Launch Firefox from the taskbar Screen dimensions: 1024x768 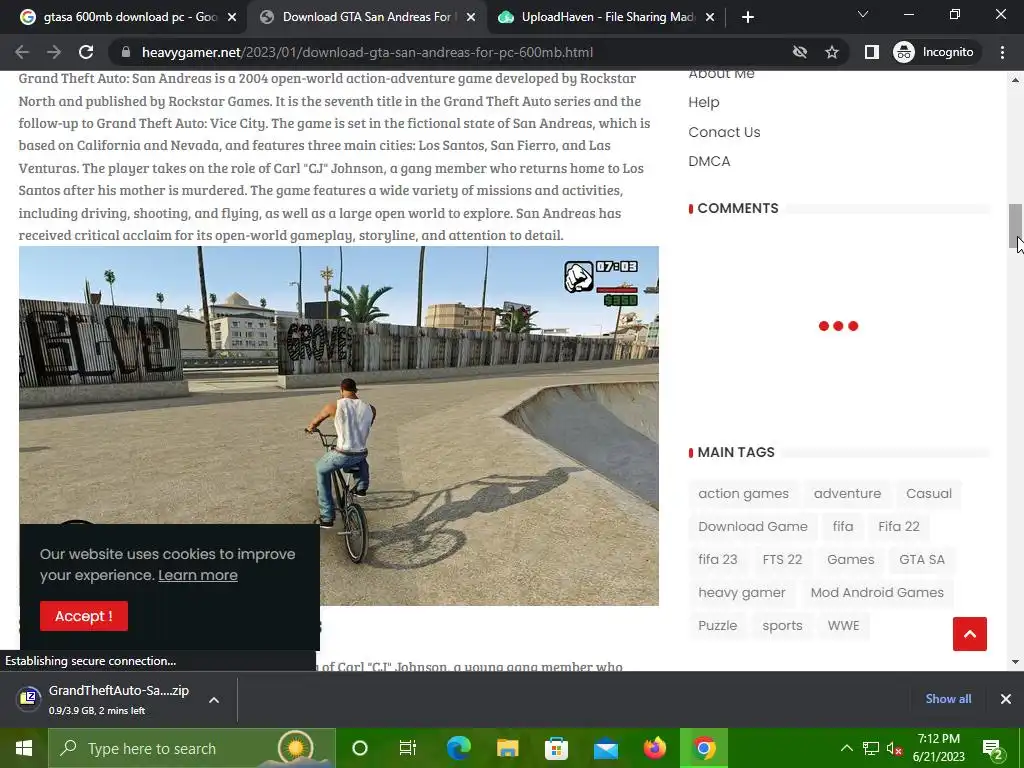[655, 748]
